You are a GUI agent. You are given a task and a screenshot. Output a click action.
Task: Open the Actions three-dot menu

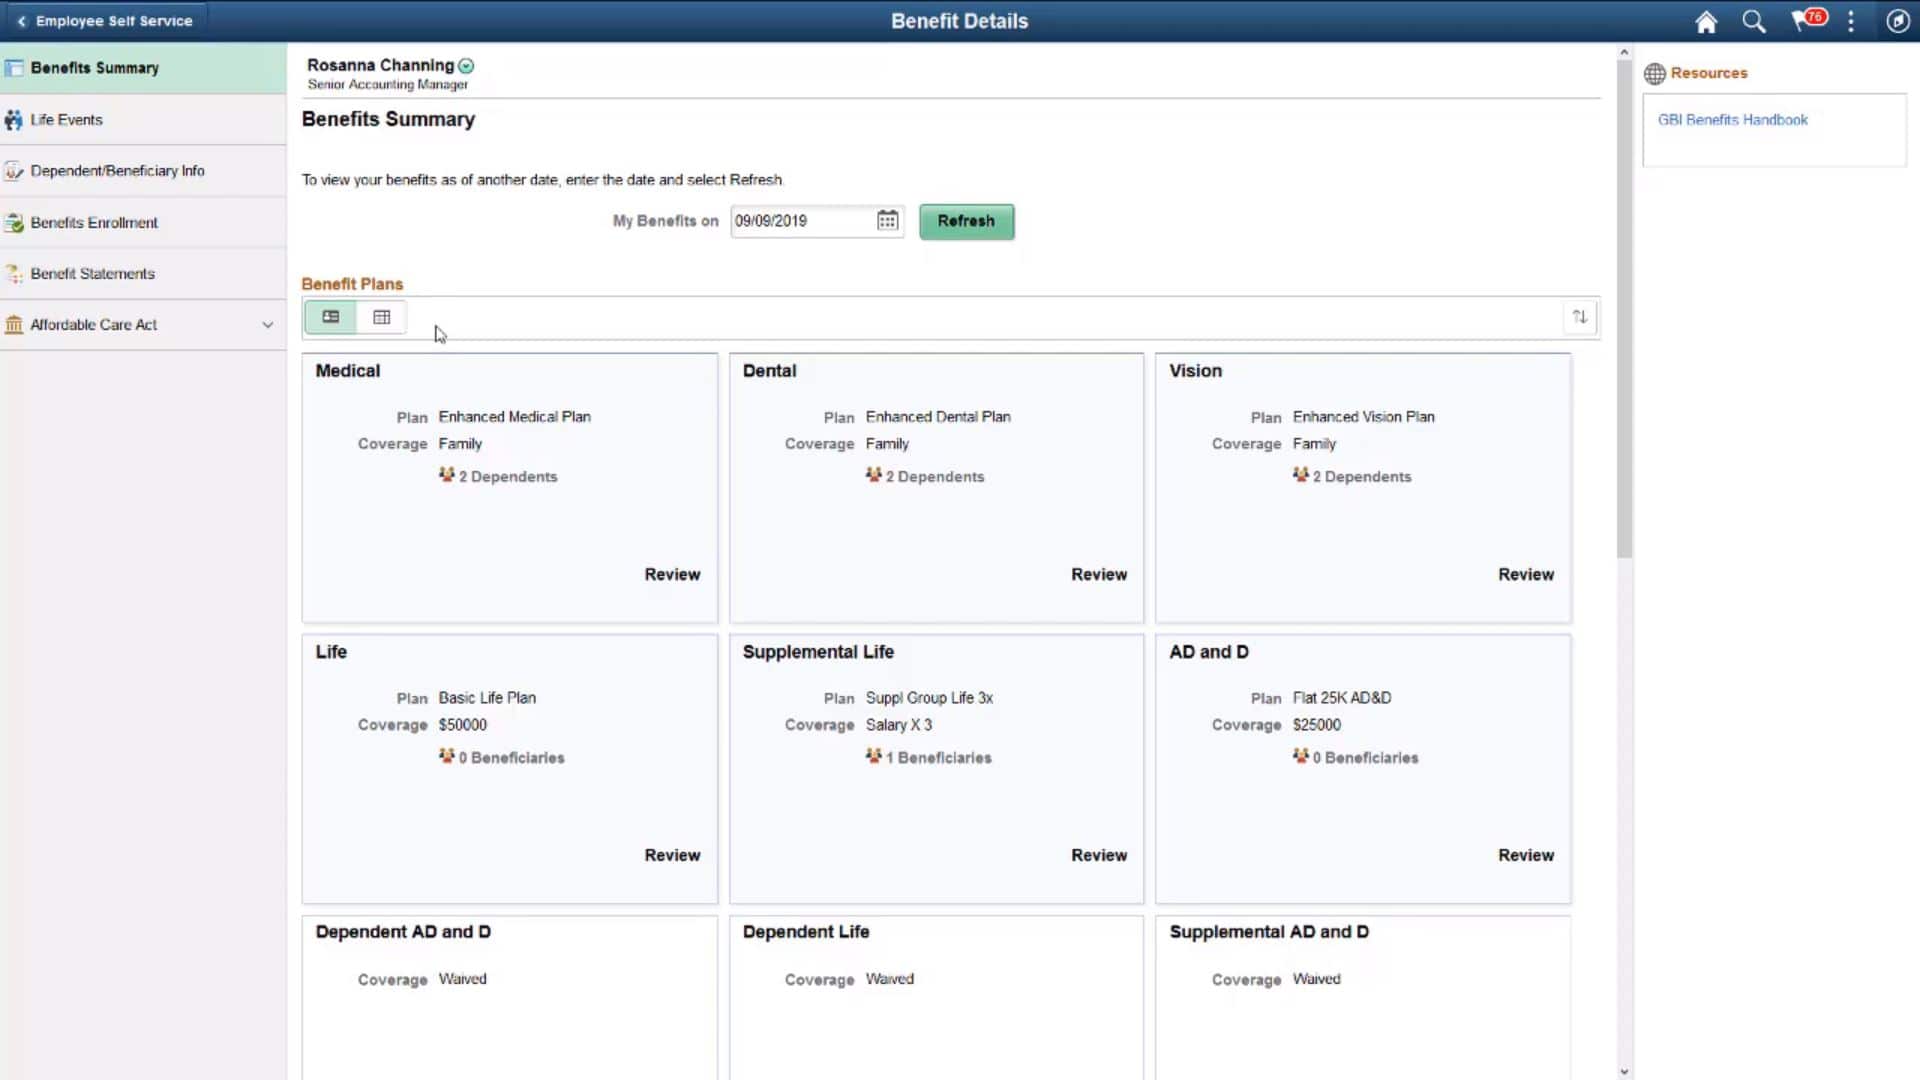click(x=1851, y=21)
